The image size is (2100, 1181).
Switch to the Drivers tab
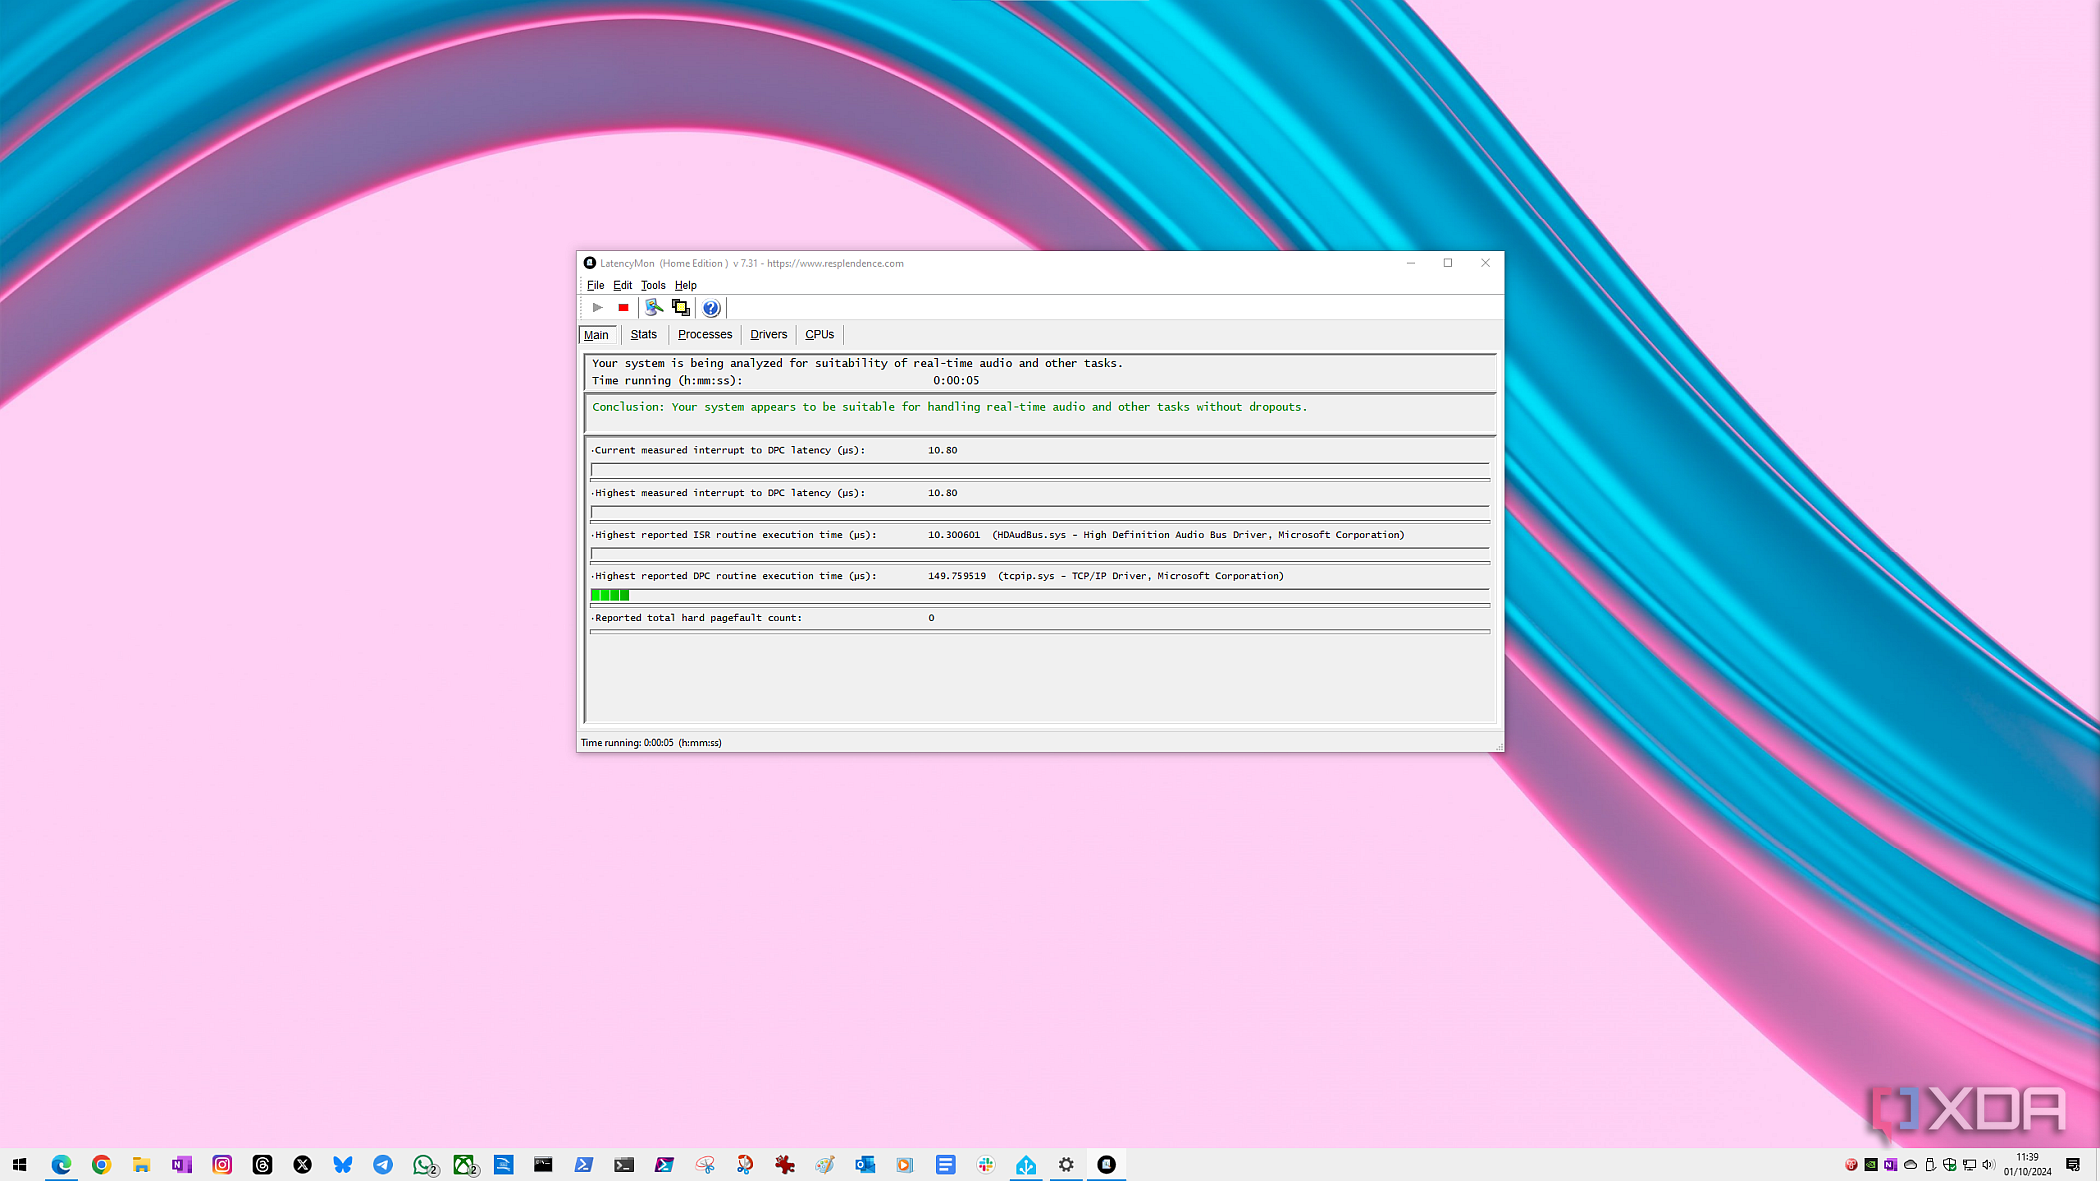tap(768, 334)
